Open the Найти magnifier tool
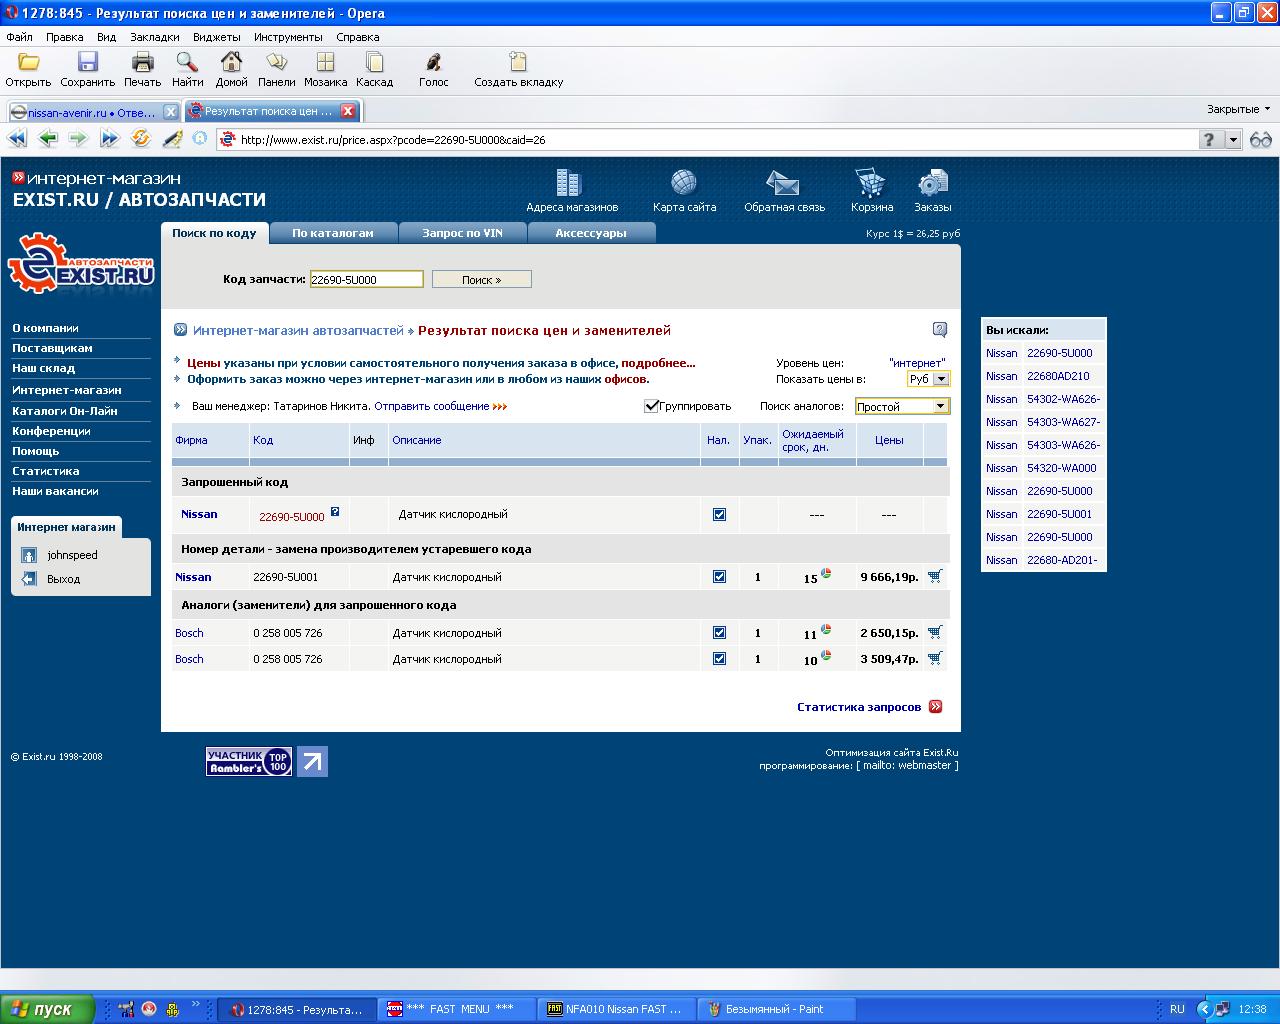Screen dimensions: 1280x1024 tap(187, 62)
